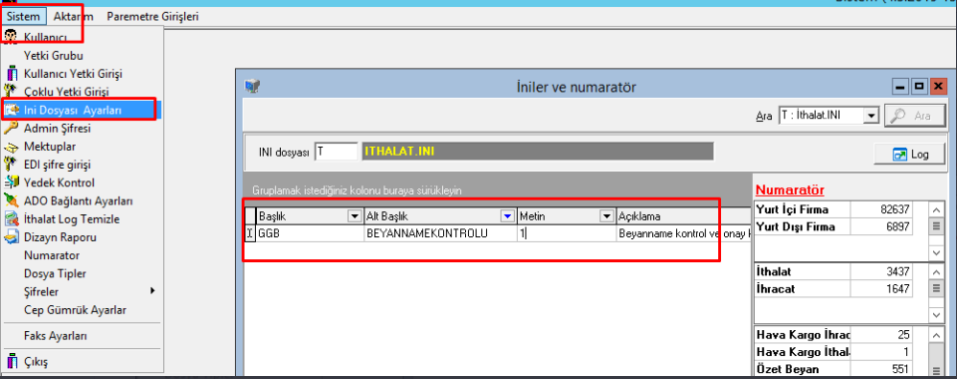Image resolution: width=957 pixels, height=379 pixels.
Task: Open the Alt Başlık column filter arrow
Action: point(507,216)
